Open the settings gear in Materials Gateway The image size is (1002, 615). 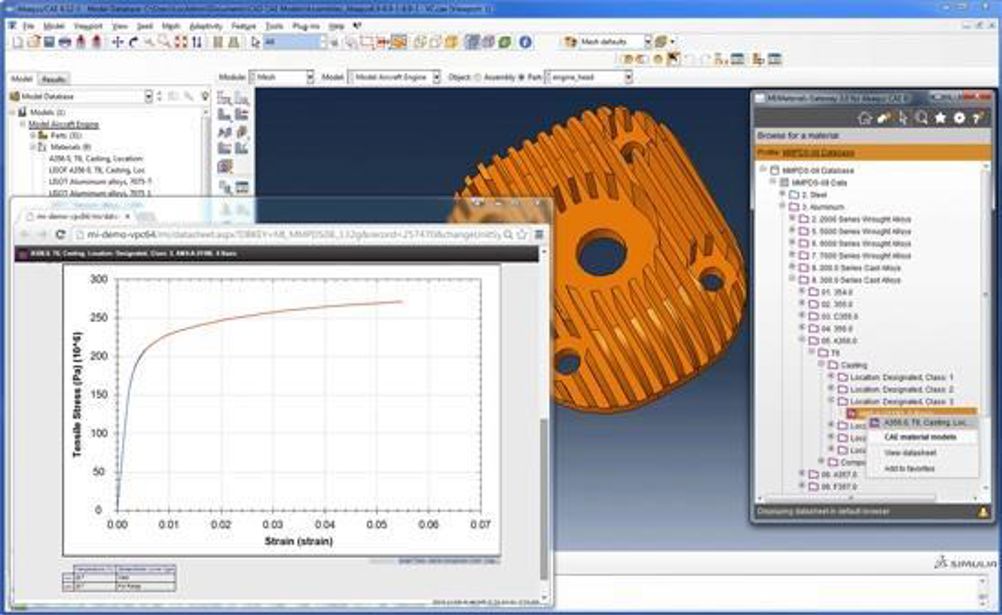(959, 118)
